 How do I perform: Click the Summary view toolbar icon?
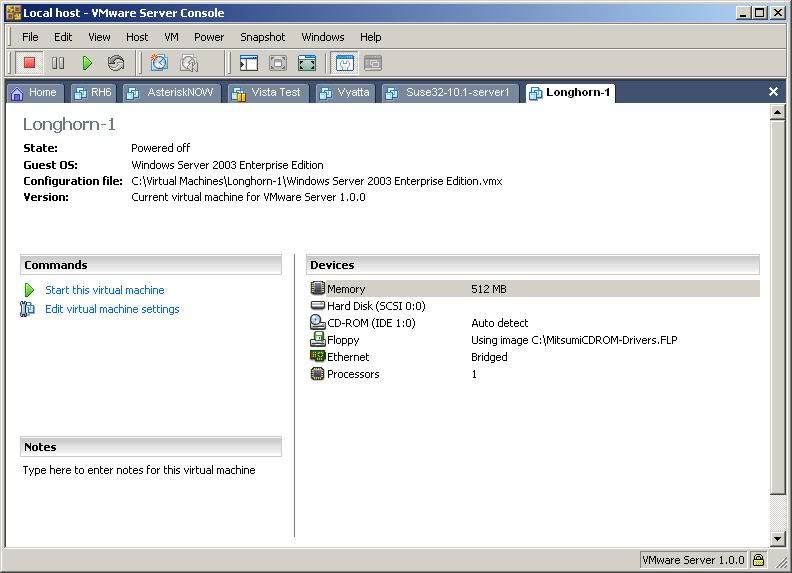click(345, 63)
